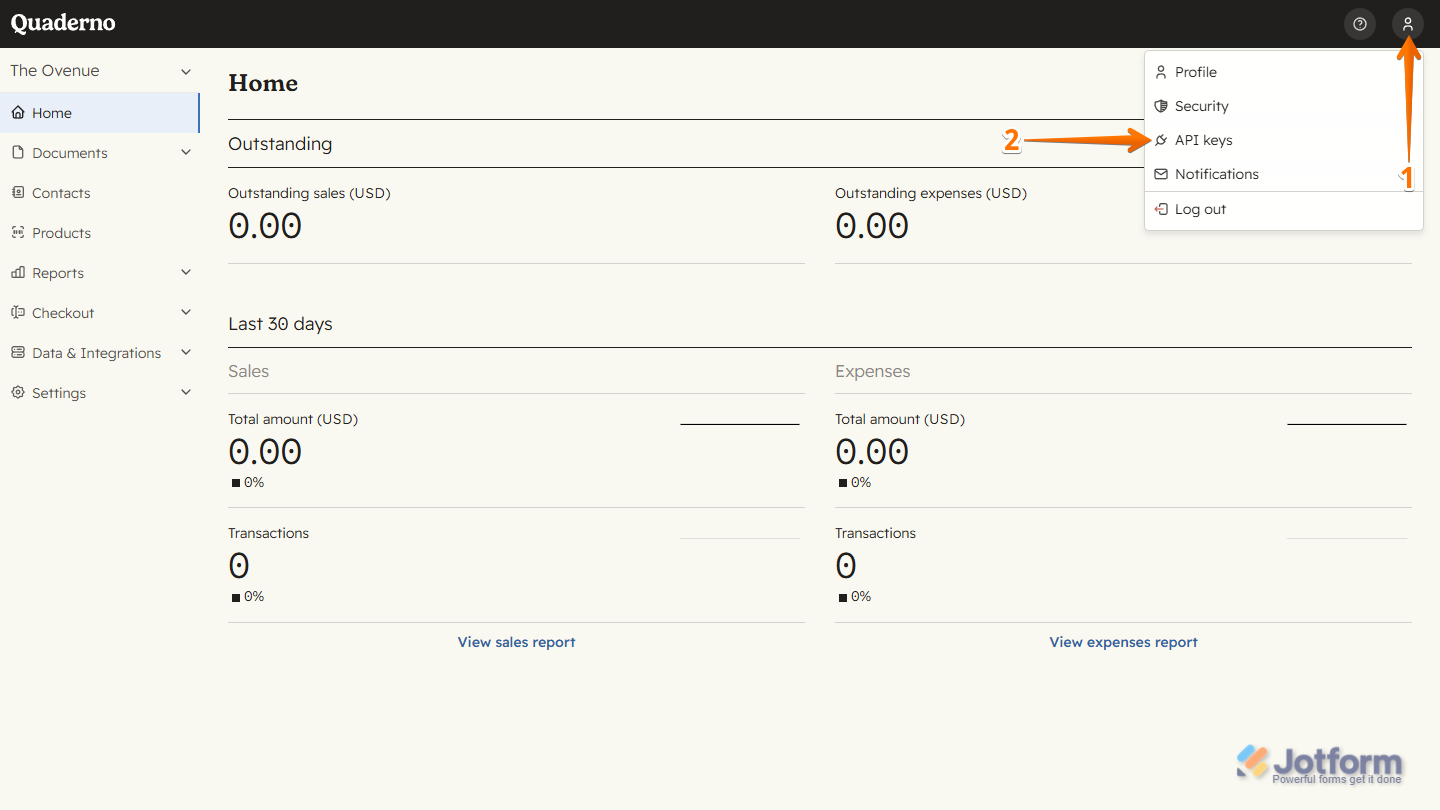Open API keys from the account menu

click(x=1201, y=139)
